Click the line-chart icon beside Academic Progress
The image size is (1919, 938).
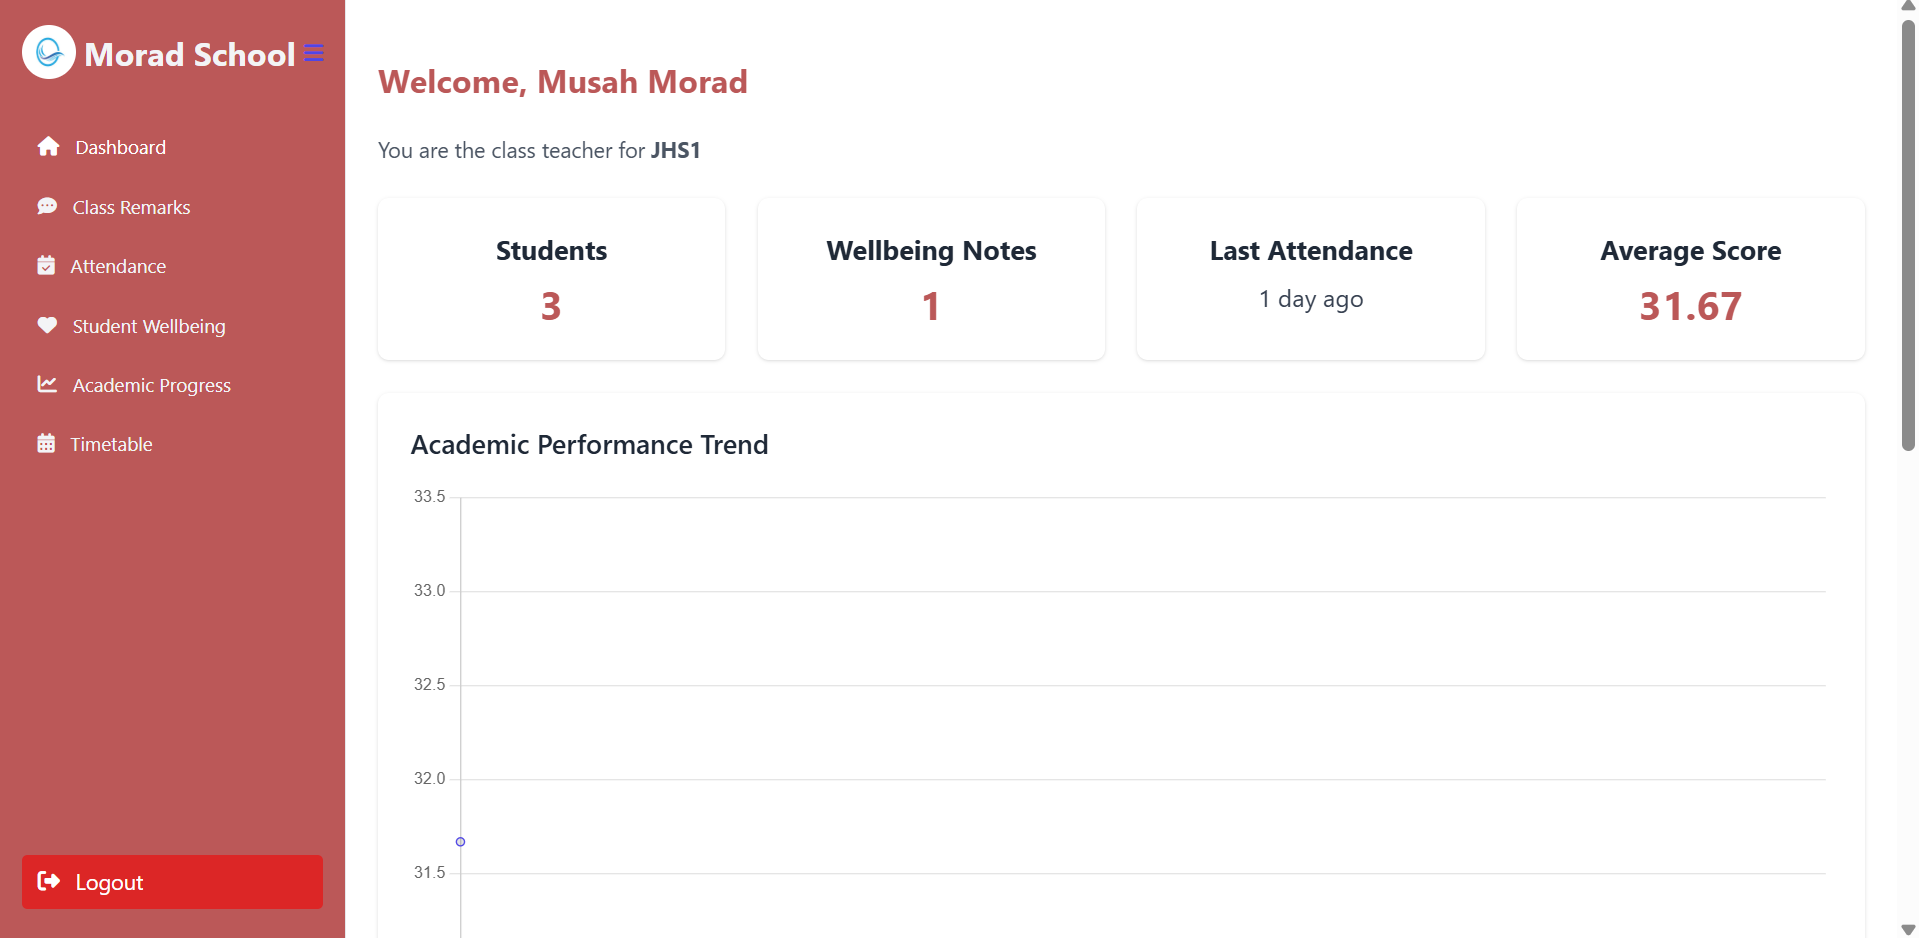coord(47,384)
